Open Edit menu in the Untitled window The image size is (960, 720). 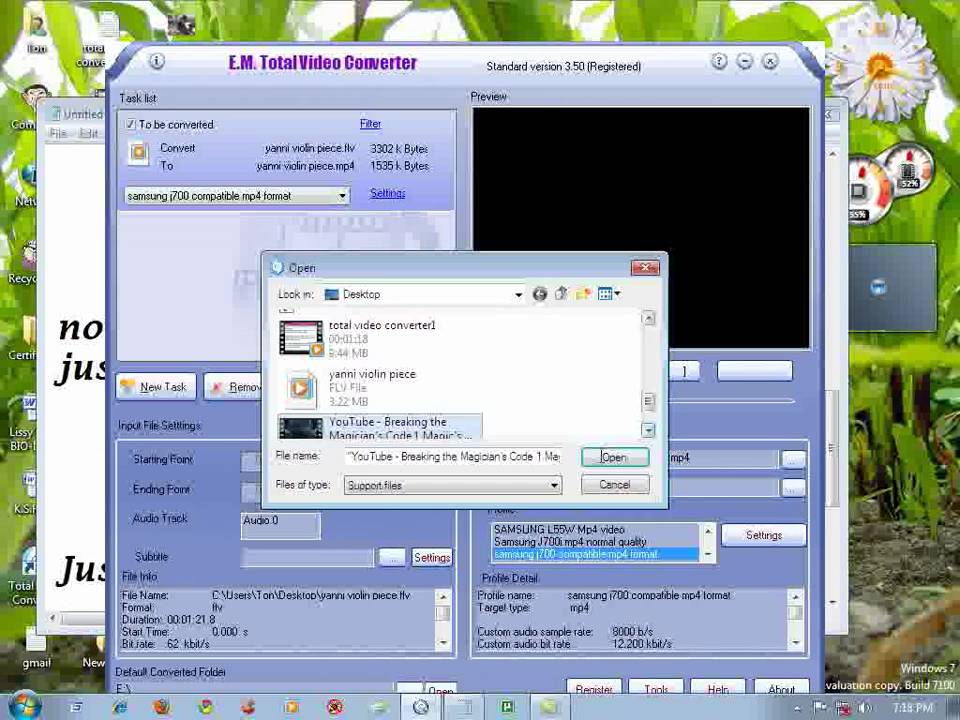(89, 133)
